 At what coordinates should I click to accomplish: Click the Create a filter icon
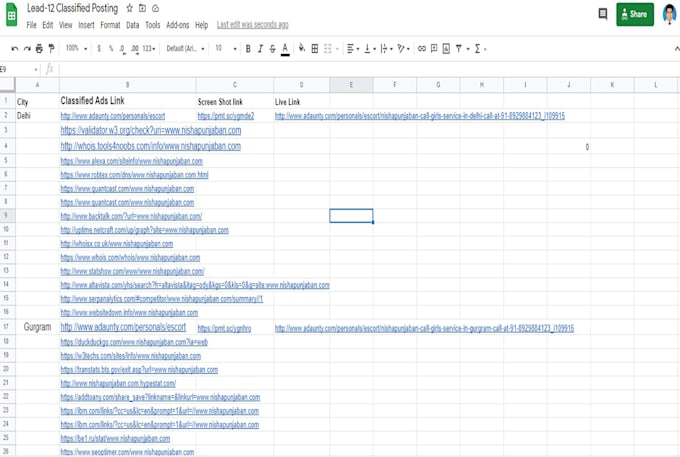(459, 49)
